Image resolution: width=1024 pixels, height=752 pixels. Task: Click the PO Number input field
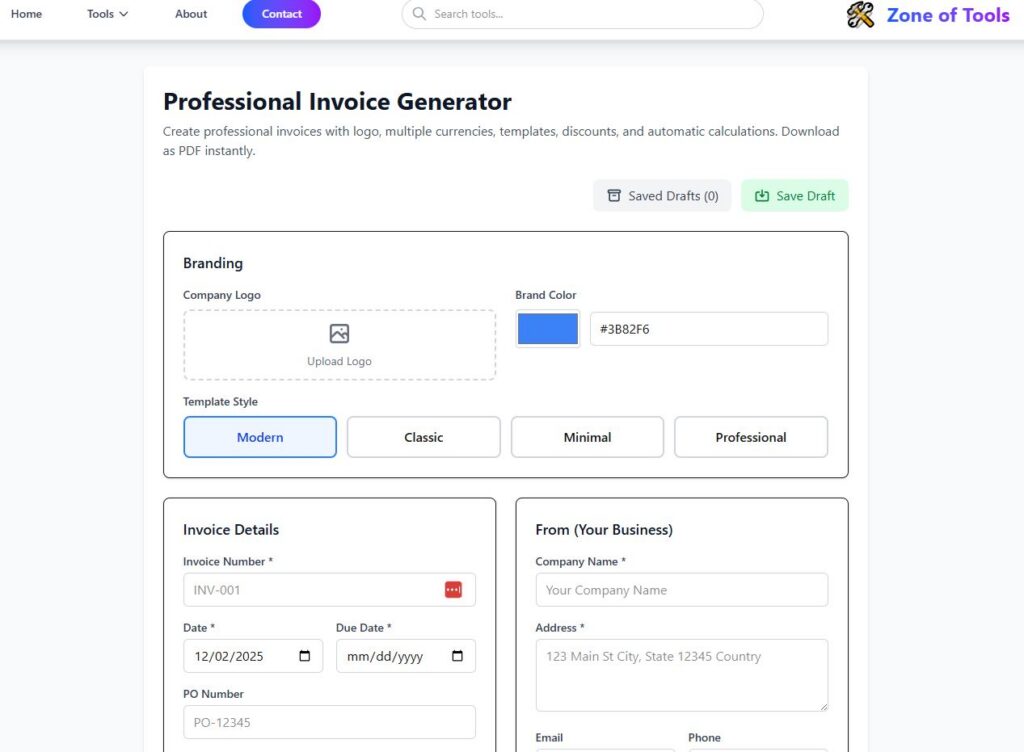coord(329,722)
